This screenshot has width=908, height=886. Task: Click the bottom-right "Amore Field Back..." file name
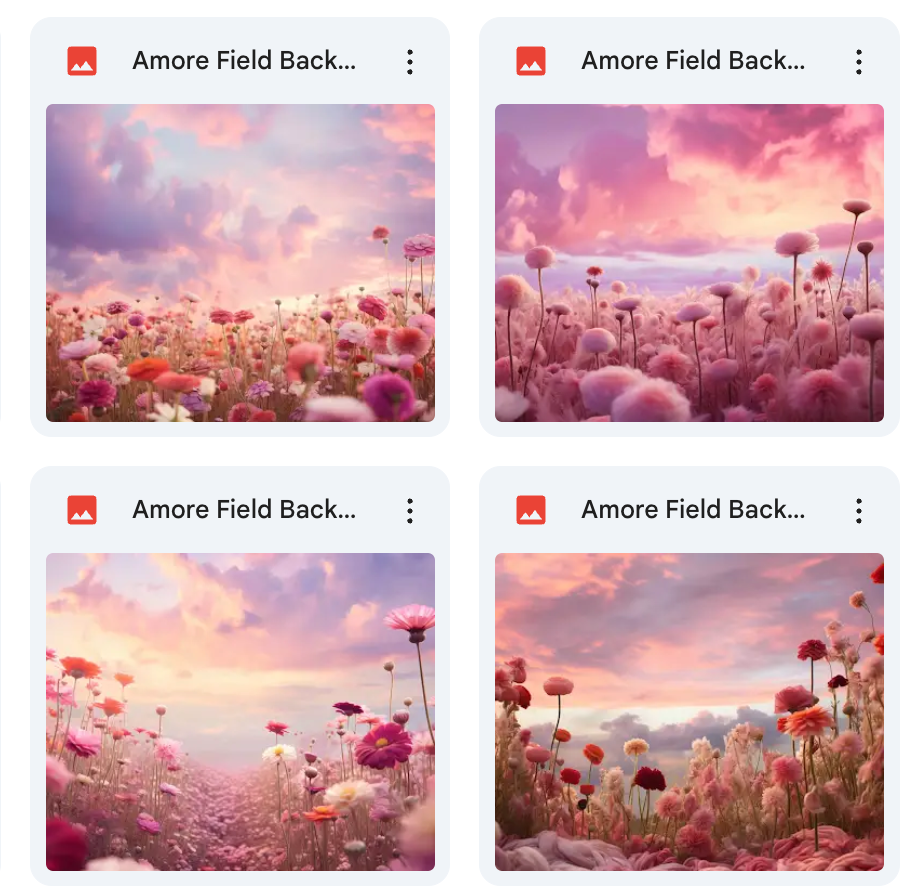[x=693, y=509]
